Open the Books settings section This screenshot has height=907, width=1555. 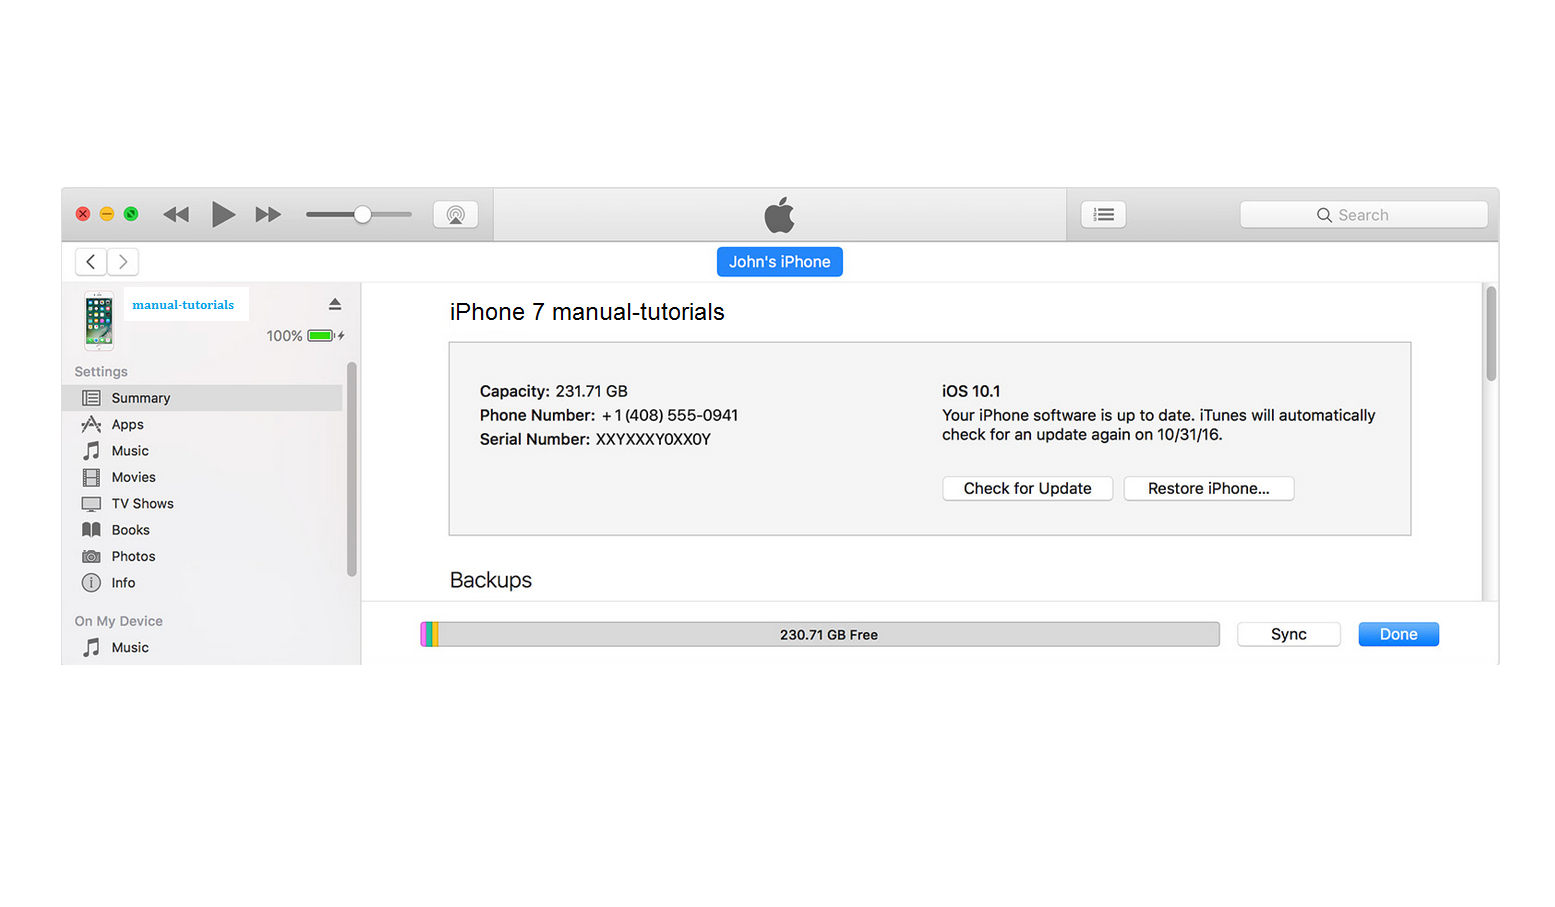pos(202,530)
